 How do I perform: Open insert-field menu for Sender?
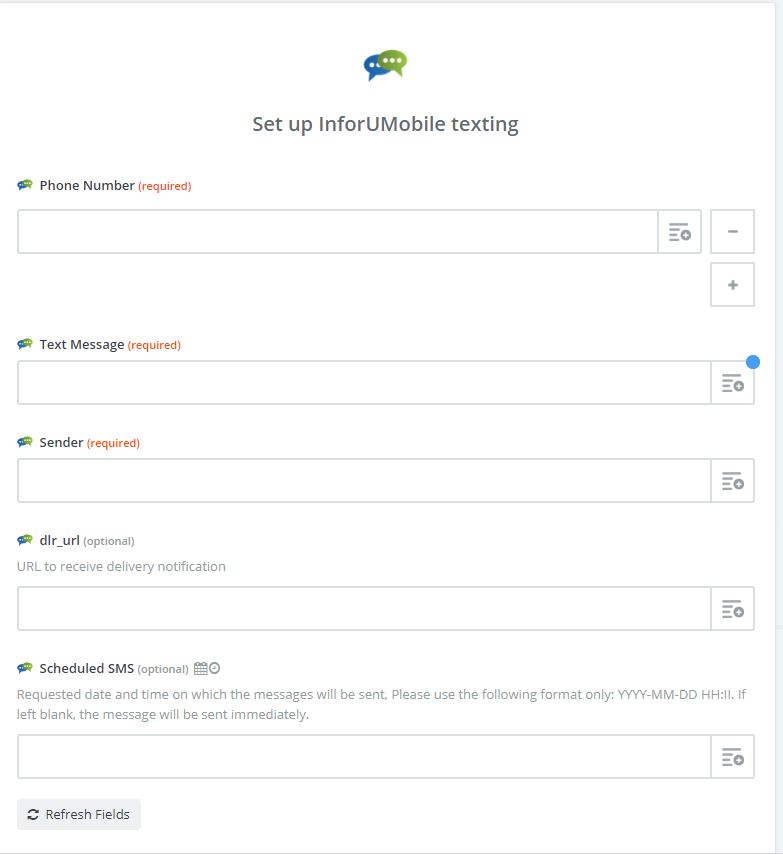click(x=732, y=481)
